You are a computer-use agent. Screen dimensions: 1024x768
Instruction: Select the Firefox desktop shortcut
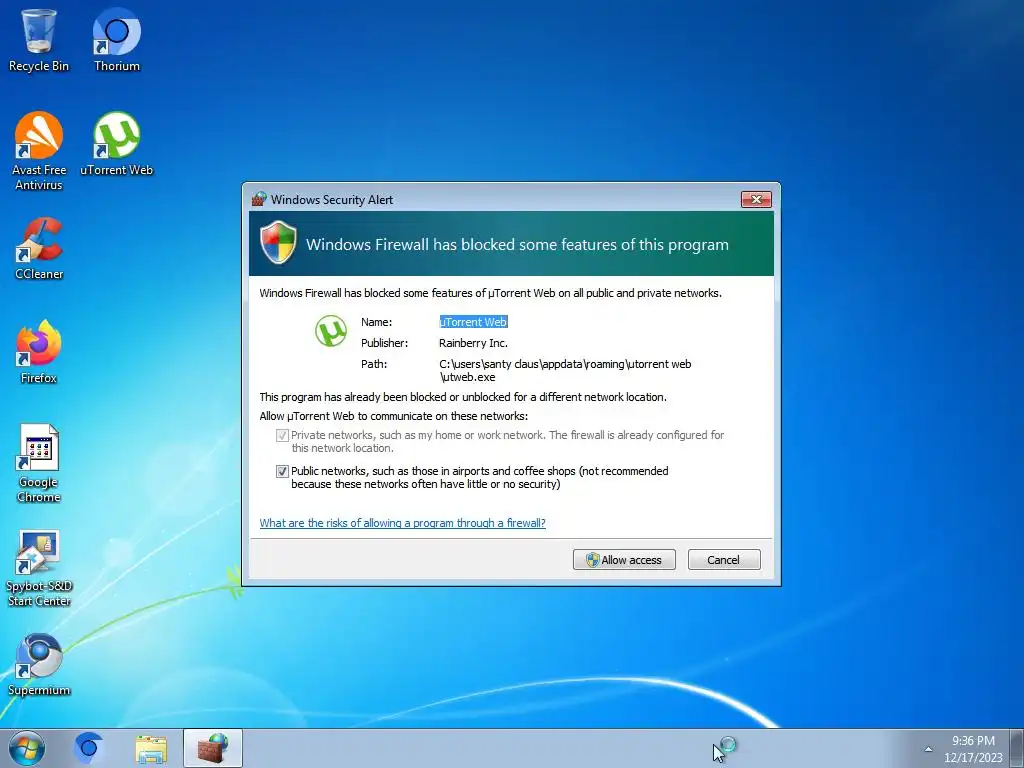39,351
